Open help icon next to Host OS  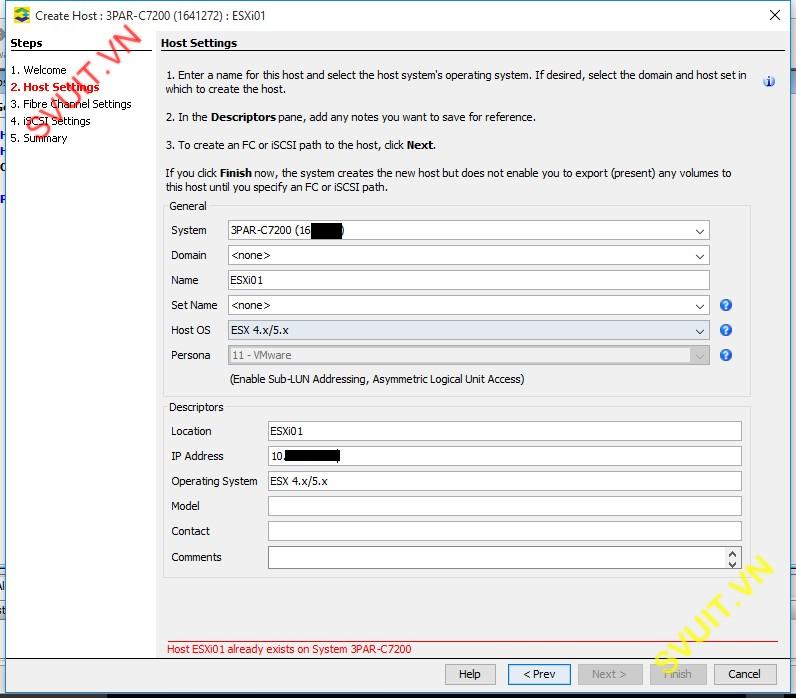pyautogui.click(x=726, y=330)
